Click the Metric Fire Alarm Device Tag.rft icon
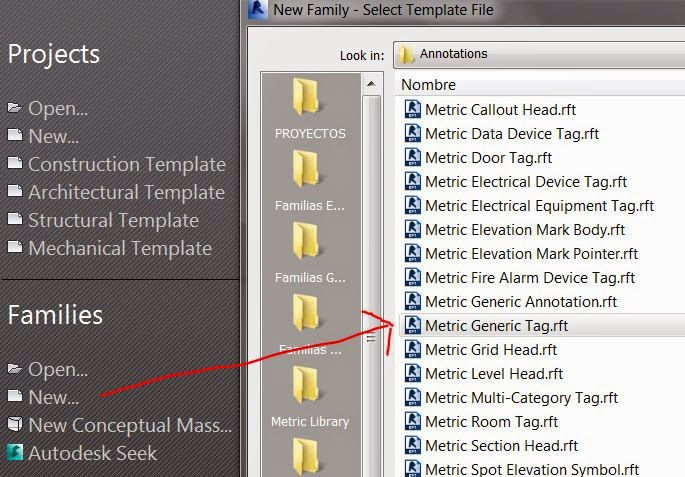The width and height of the screenshot is (685, 477). pos(412,277)
